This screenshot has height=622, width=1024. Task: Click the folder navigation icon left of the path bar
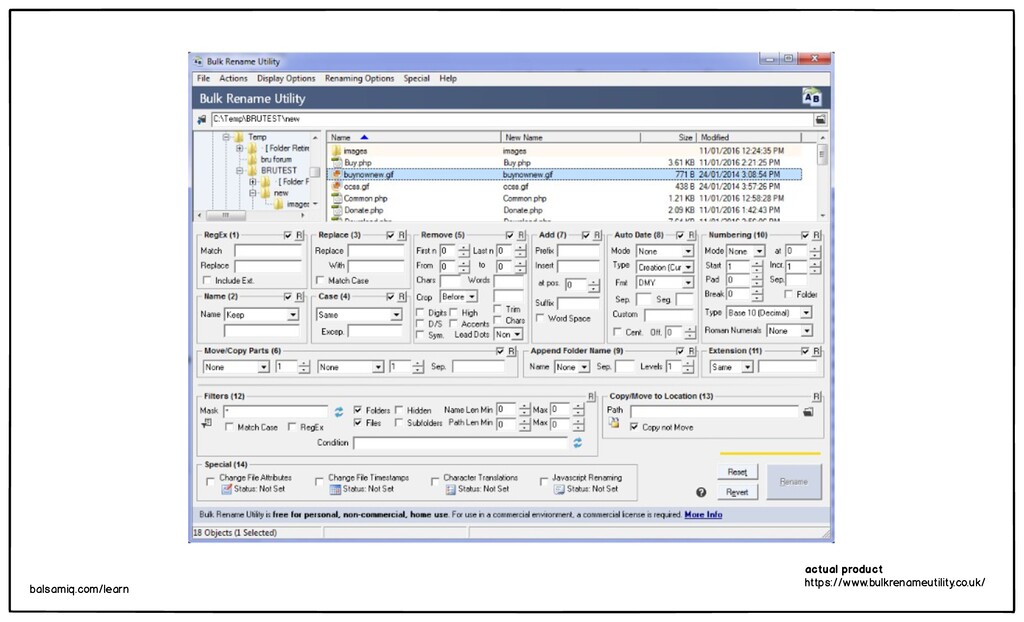pyautogui.click(x=202, y=120)
